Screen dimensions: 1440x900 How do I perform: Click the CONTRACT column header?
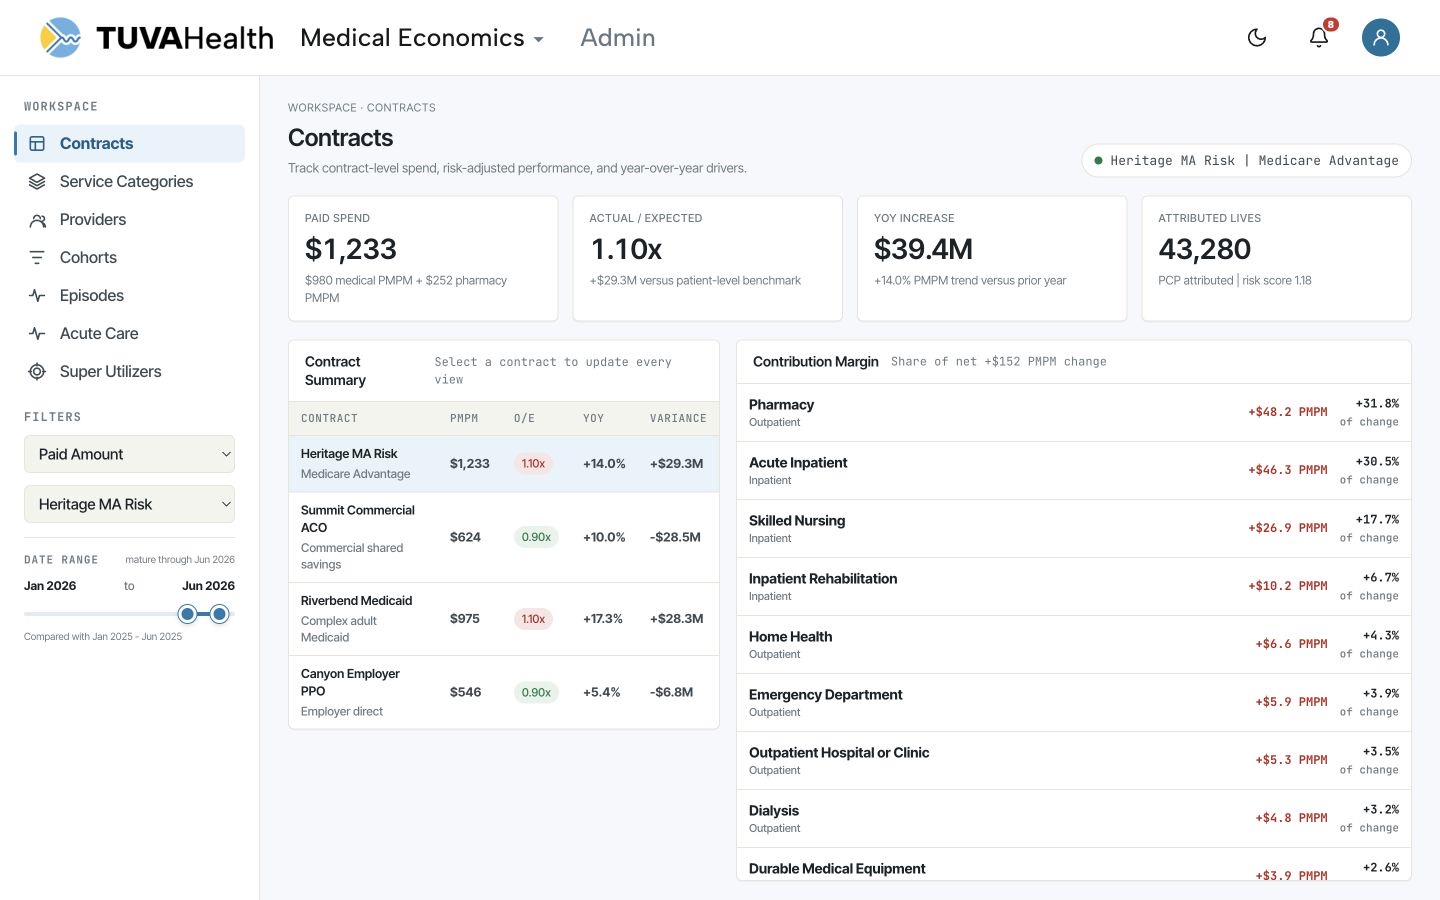point(329,418)
